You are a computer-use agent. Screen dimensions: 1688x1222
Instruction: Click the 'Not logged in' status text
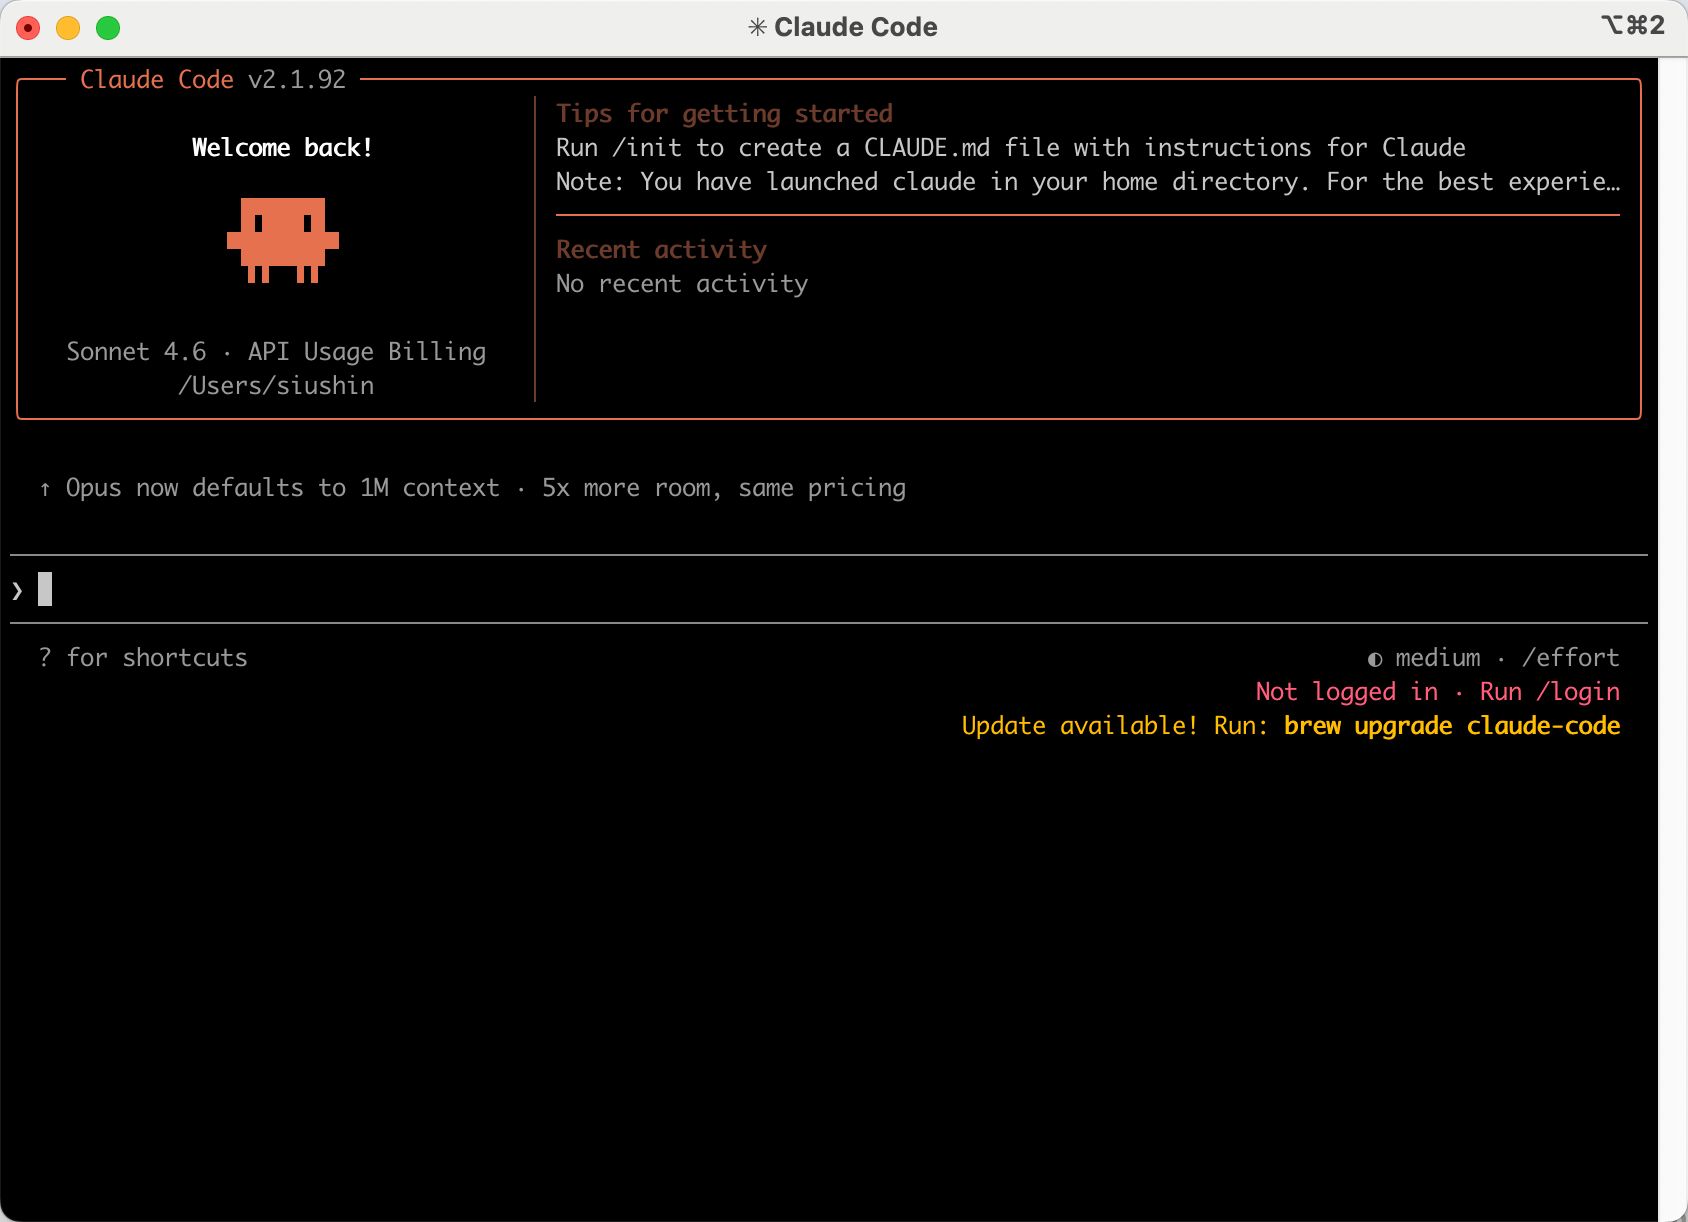(1347, 692)
